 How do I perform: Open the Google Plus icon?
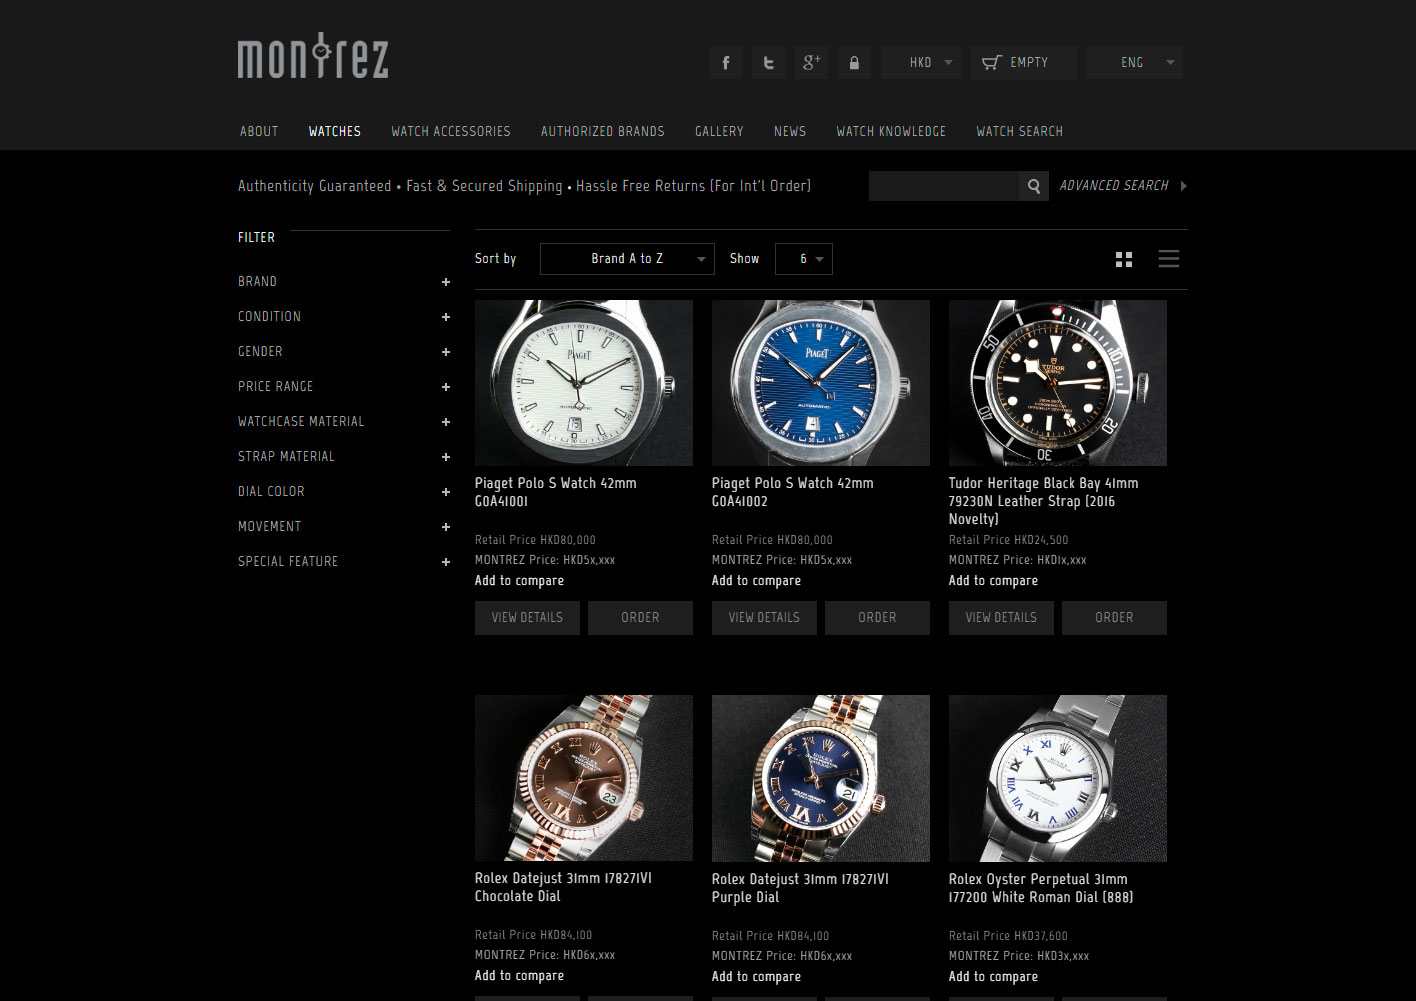click(812, 62)
